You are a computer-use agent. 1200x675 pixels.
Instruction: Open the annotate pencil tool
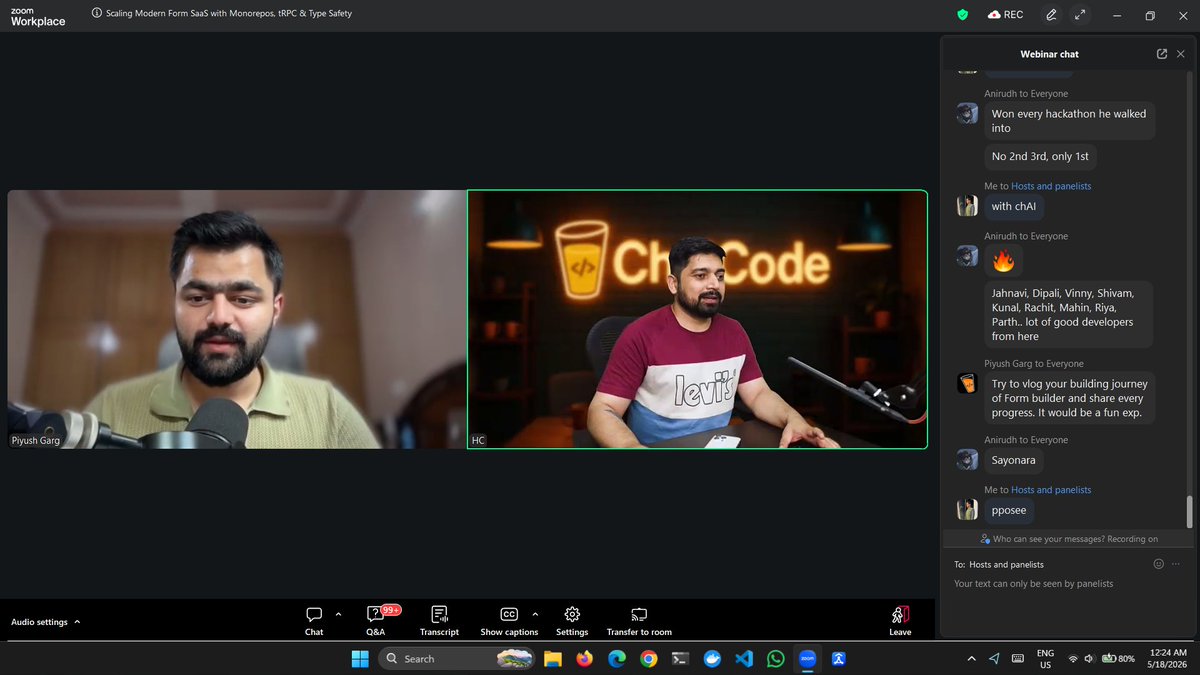click(x=1051, y=15)
